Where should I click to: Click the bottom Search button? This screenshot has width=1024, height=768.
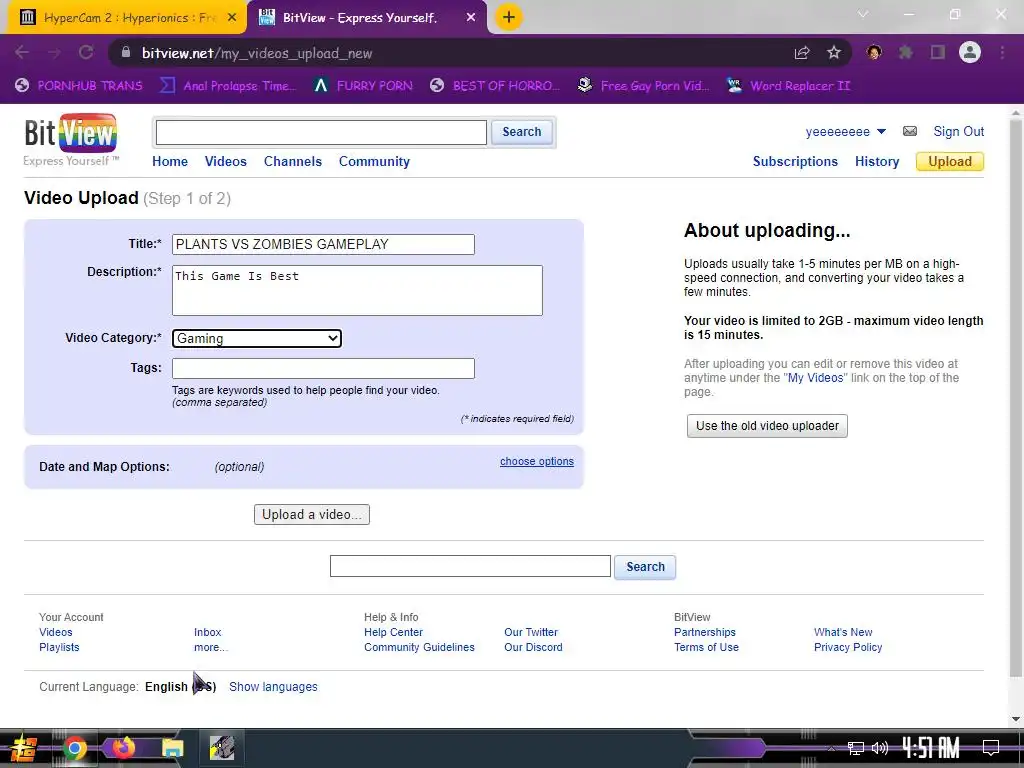[x=645, y=567]
